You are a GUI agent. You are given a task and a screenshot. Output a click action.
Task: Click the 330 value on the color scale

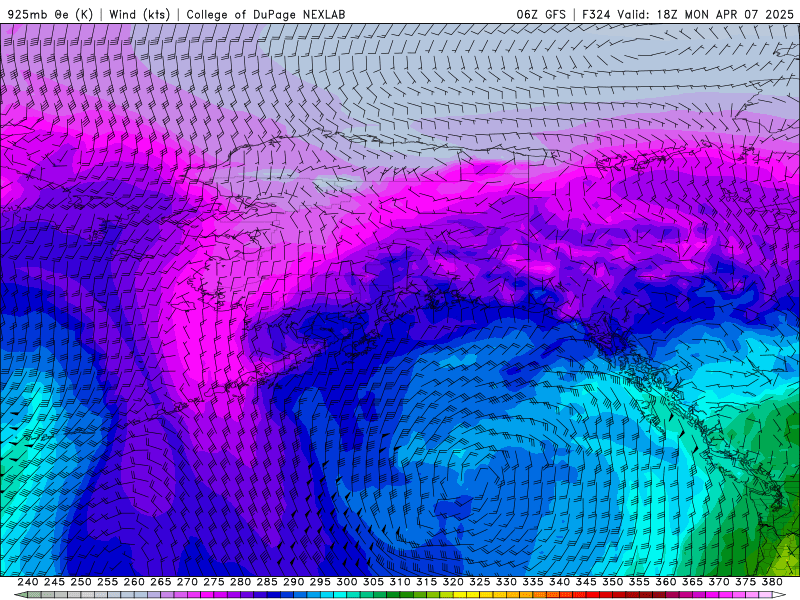tap(506, 582)
